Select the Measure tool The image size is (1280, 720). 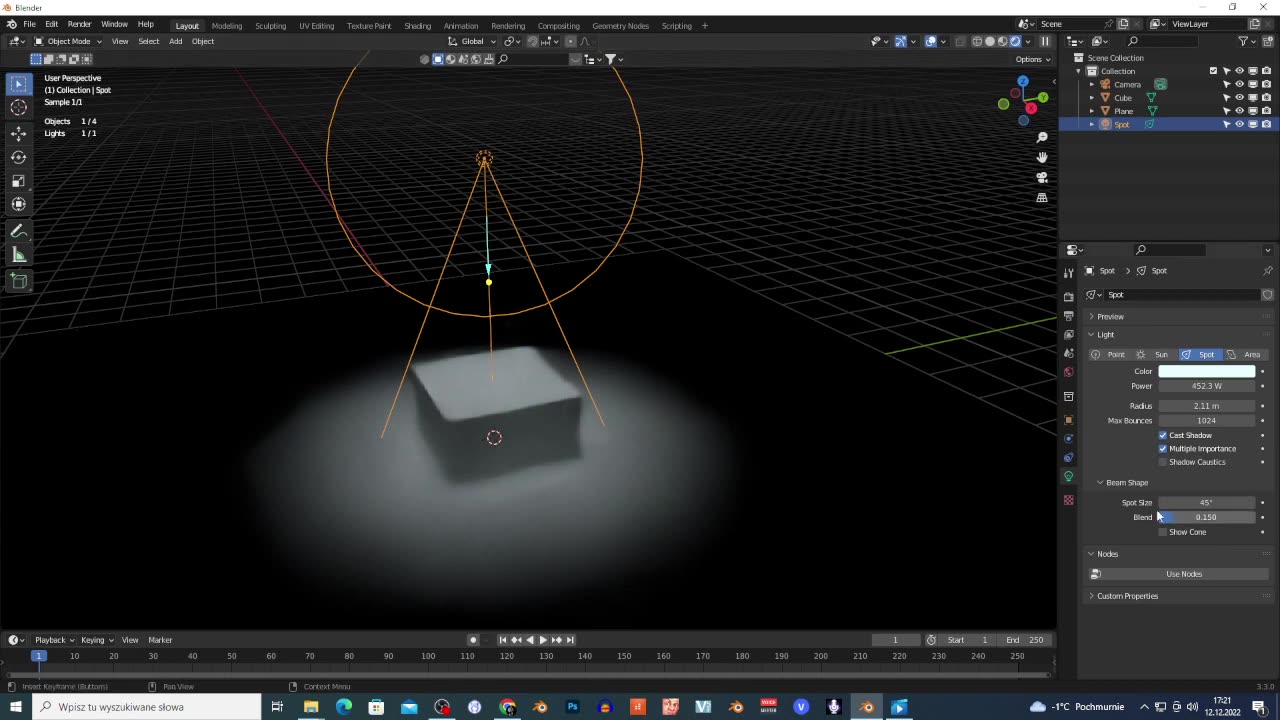pyautogui.click(x=18, y=255)
